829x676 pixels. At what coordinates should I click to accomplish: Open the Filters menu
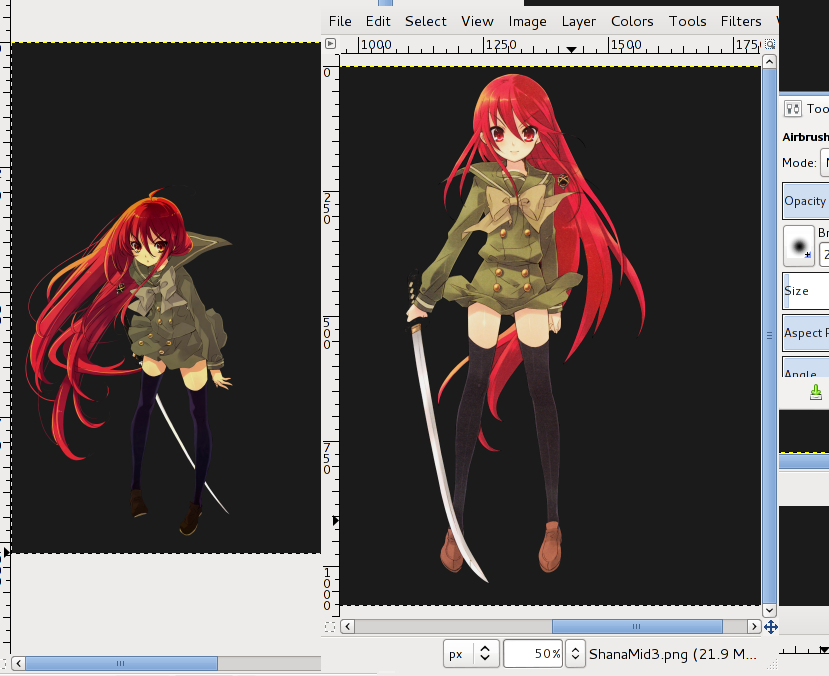pyautogui.click(x=741, y=21)
